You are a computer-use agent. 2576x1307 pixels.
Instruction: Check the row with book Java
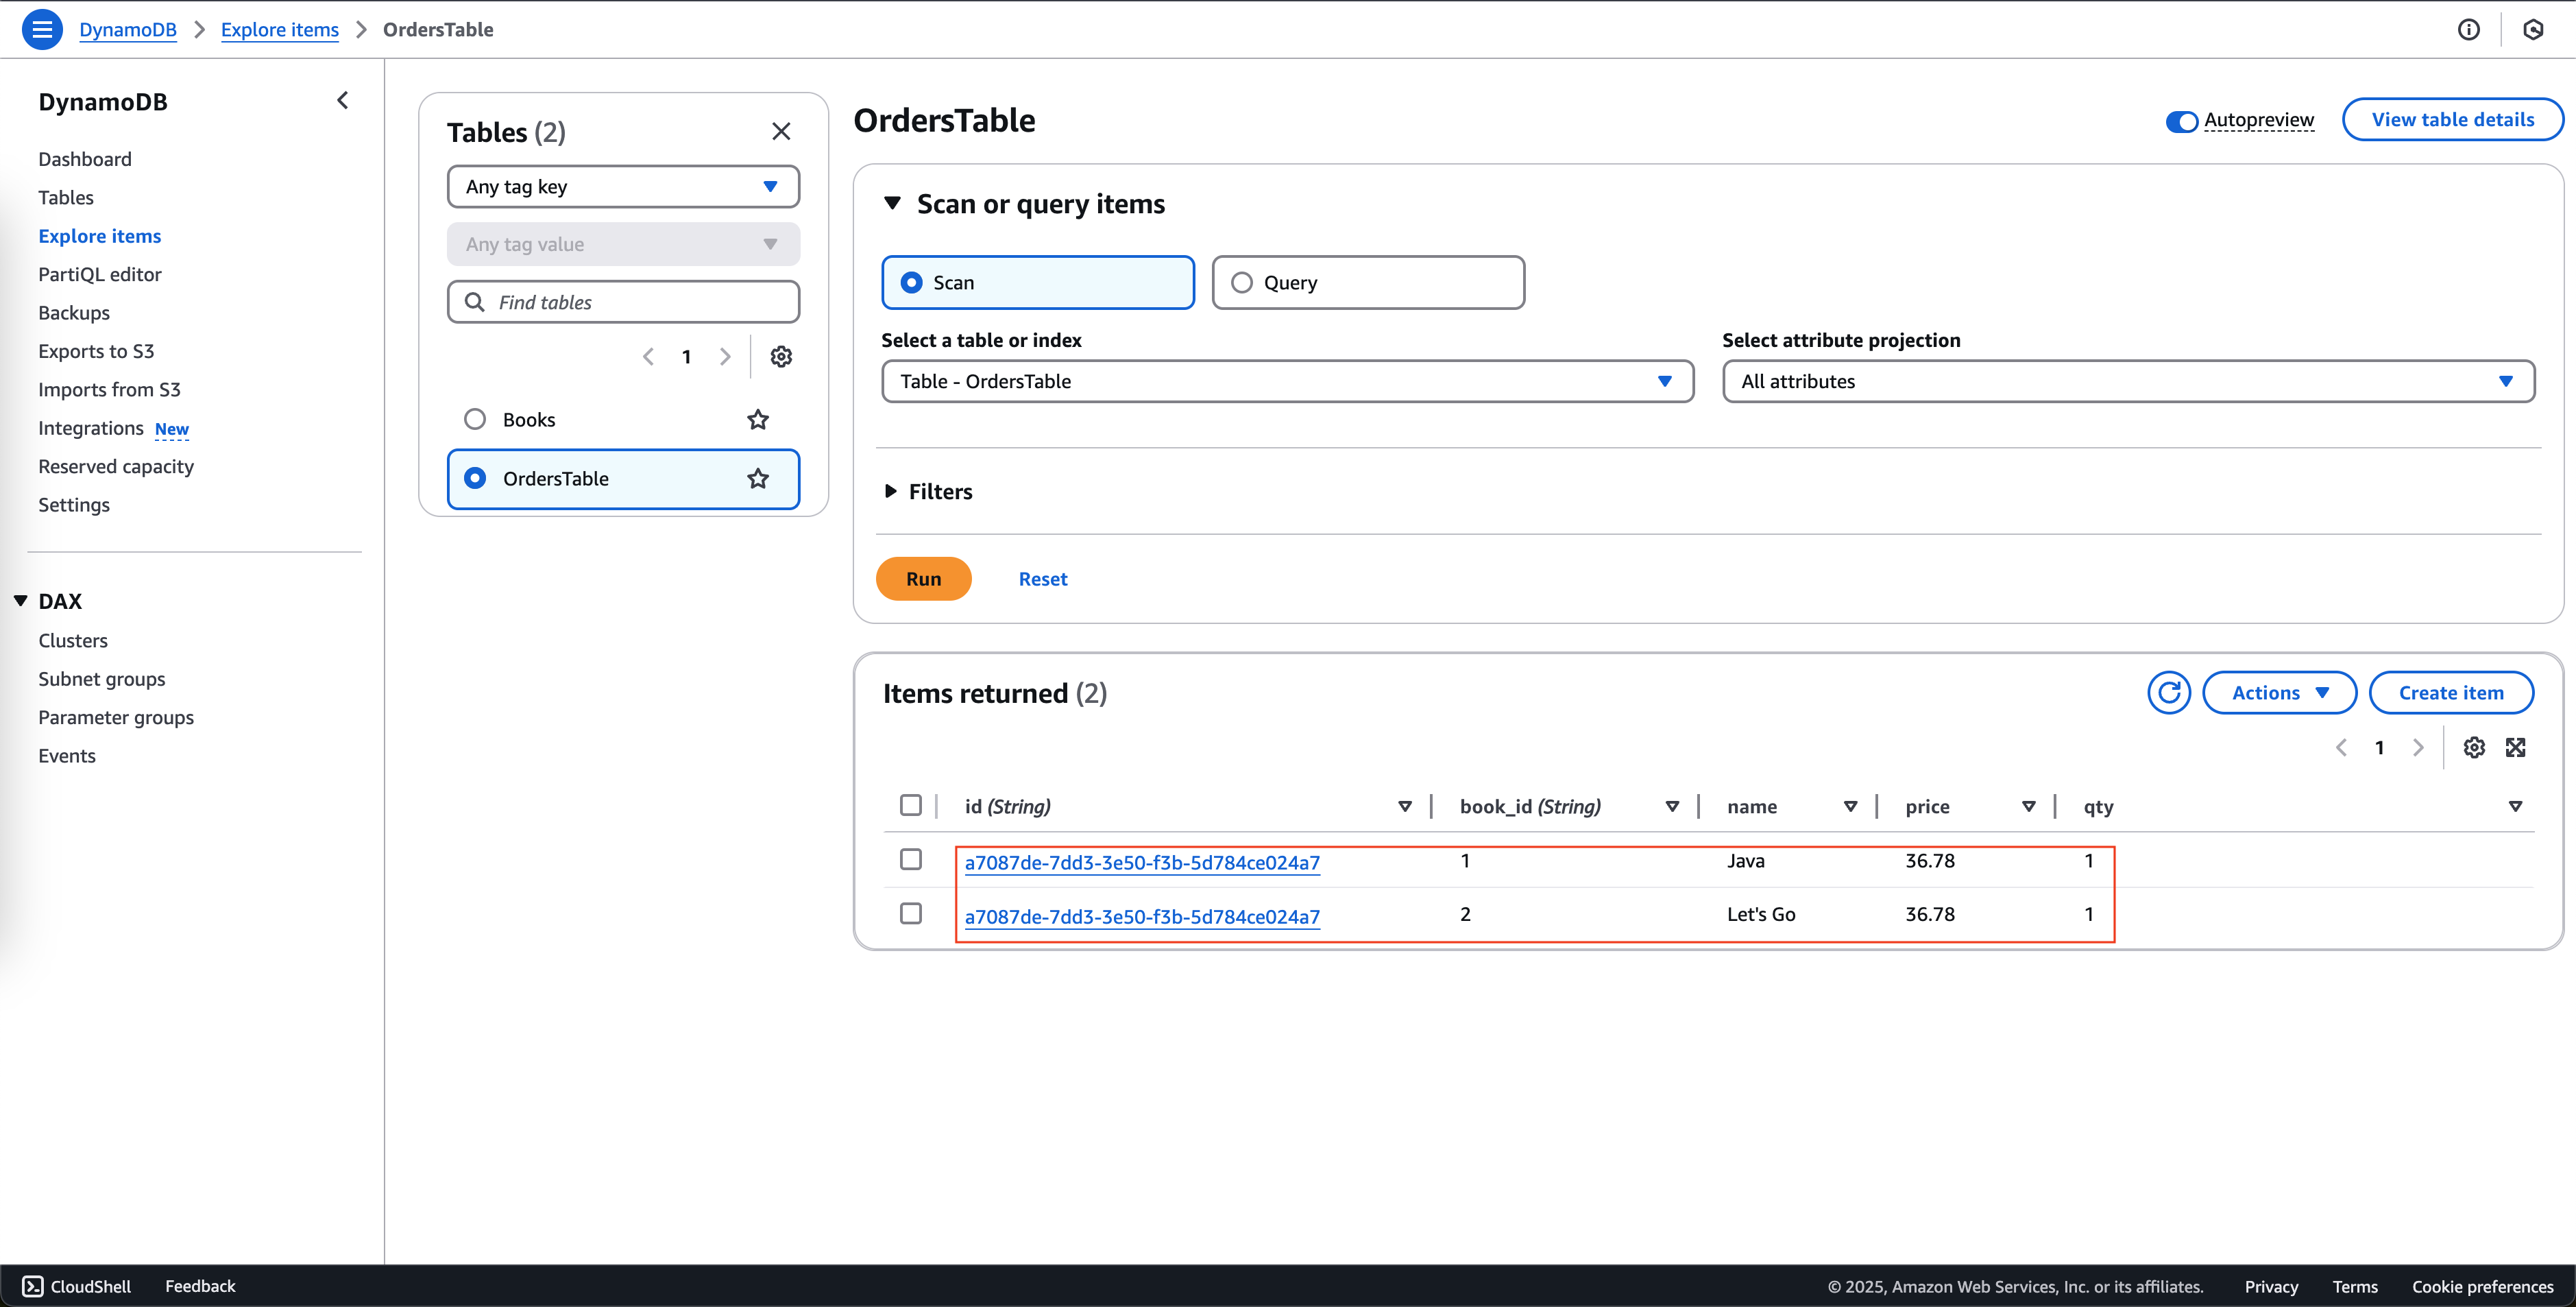tap(910, 859)
